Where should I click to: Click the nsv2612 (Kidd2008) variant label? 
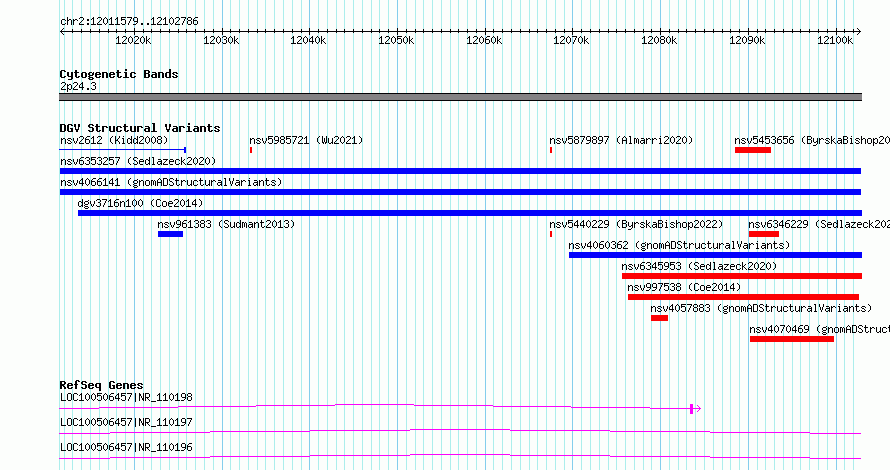click(114, 140)
